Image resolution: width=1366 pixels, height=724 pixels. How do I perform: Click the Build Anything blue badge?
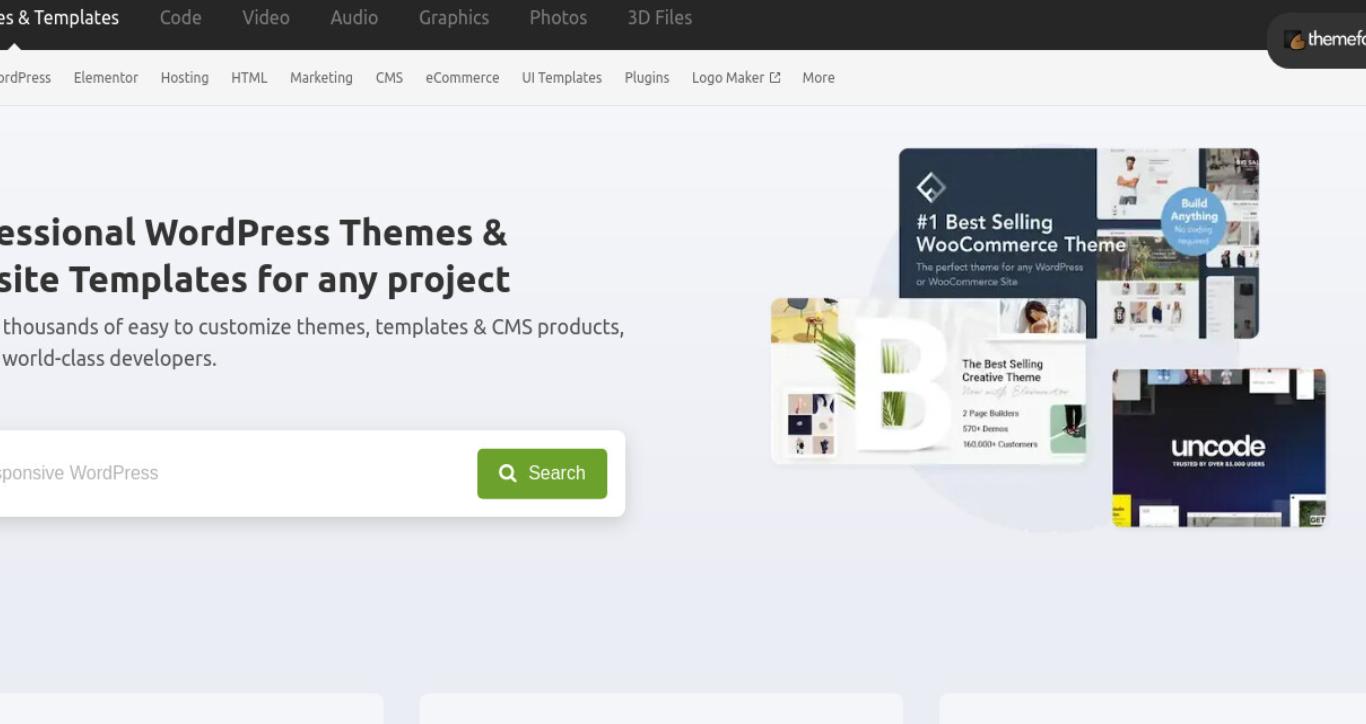(1194, 220)
